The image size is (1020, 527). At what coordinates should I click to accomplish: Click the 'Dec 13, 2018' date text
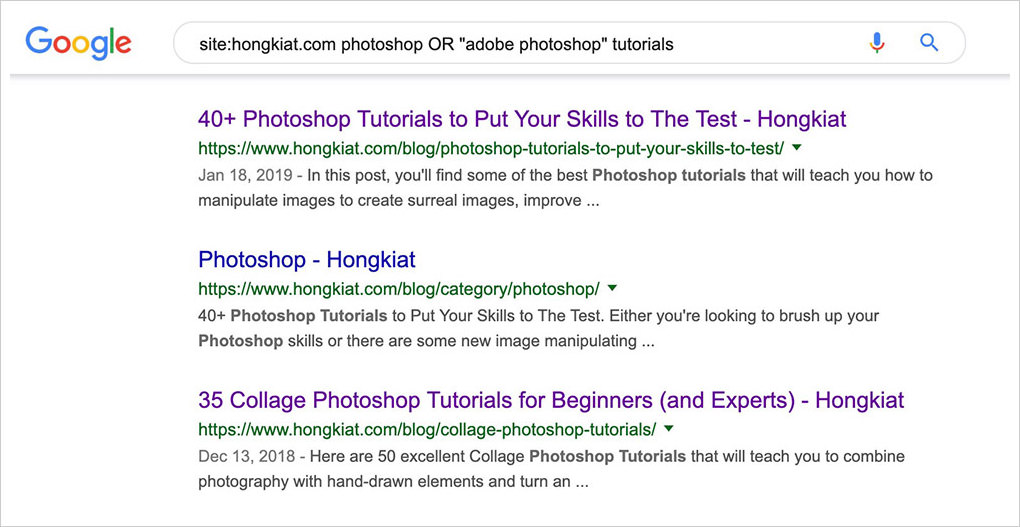[x=247, y=457]
